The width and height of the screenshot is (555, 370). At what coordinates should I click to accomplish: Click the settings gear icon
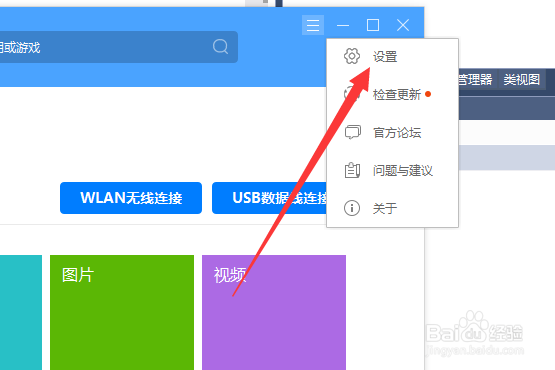pyautogui.click(x=352, y=56)
